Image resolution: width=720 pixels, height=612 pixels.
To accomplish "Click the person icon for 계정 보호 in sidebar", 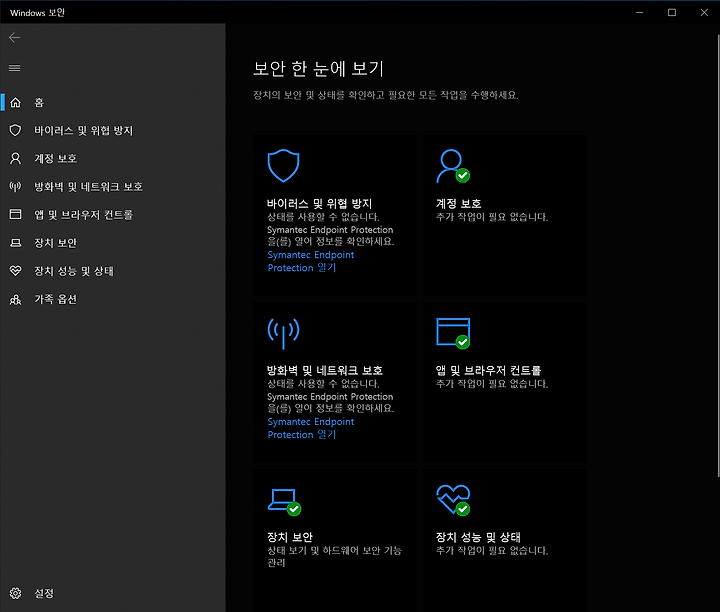I will click(x=16, y=158).
